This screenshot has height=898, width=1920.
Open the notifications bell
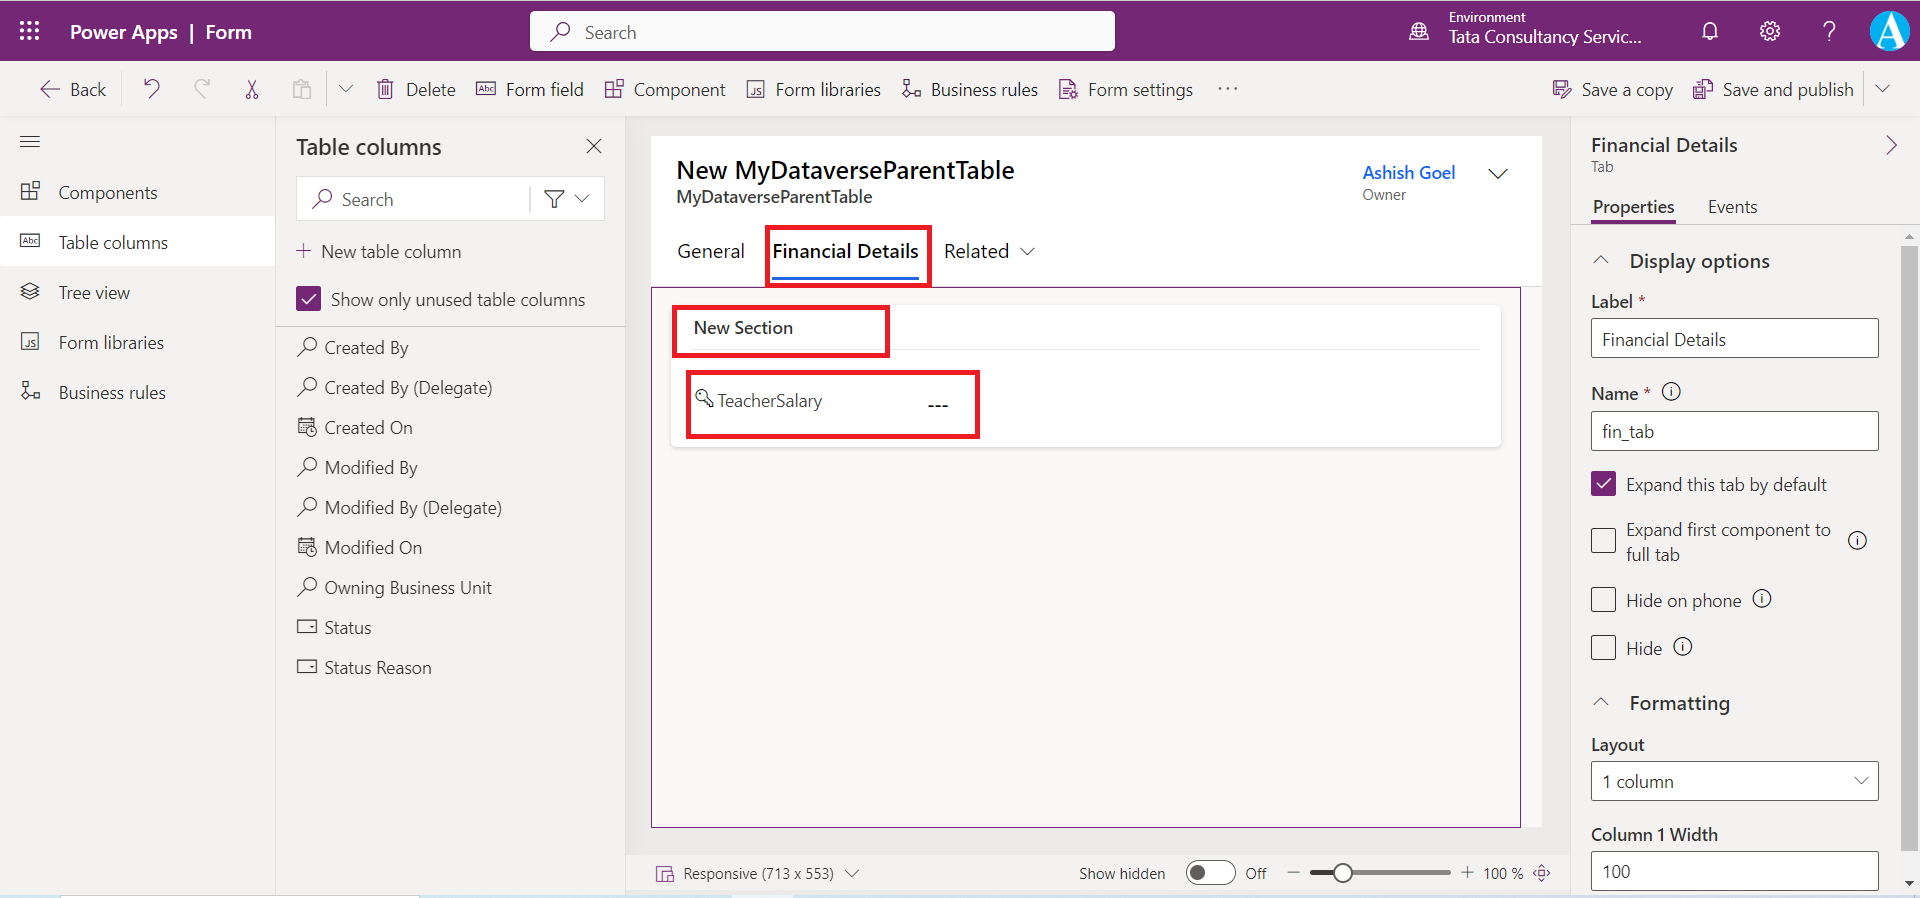1710,31
